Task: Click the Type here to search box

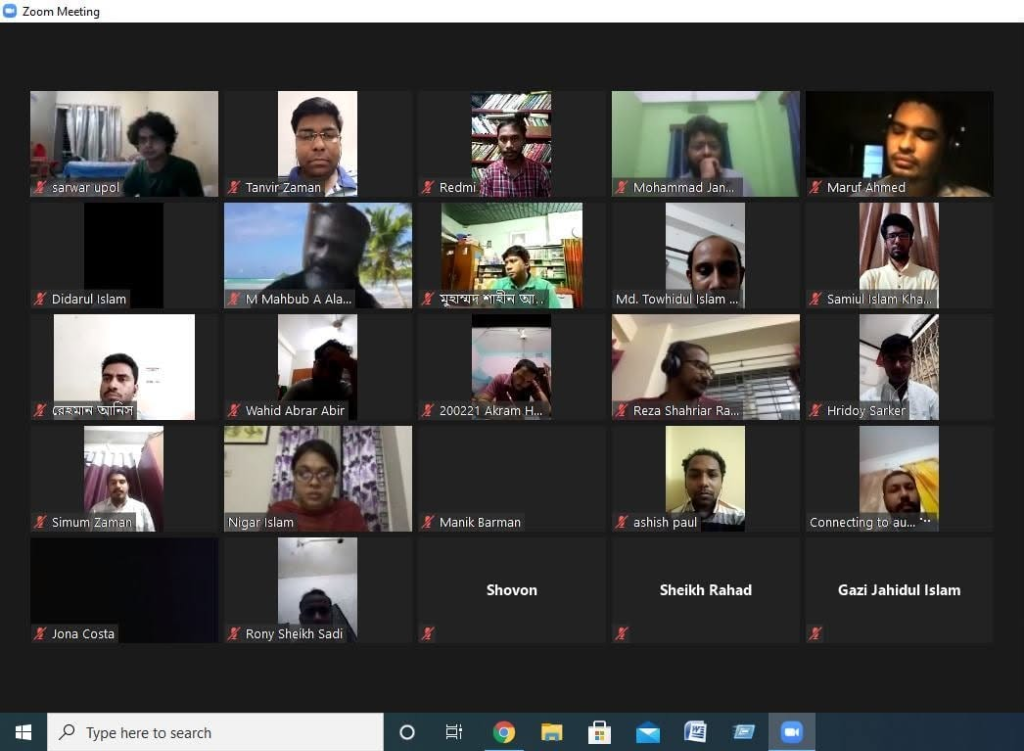Action: tap(216, 732)
